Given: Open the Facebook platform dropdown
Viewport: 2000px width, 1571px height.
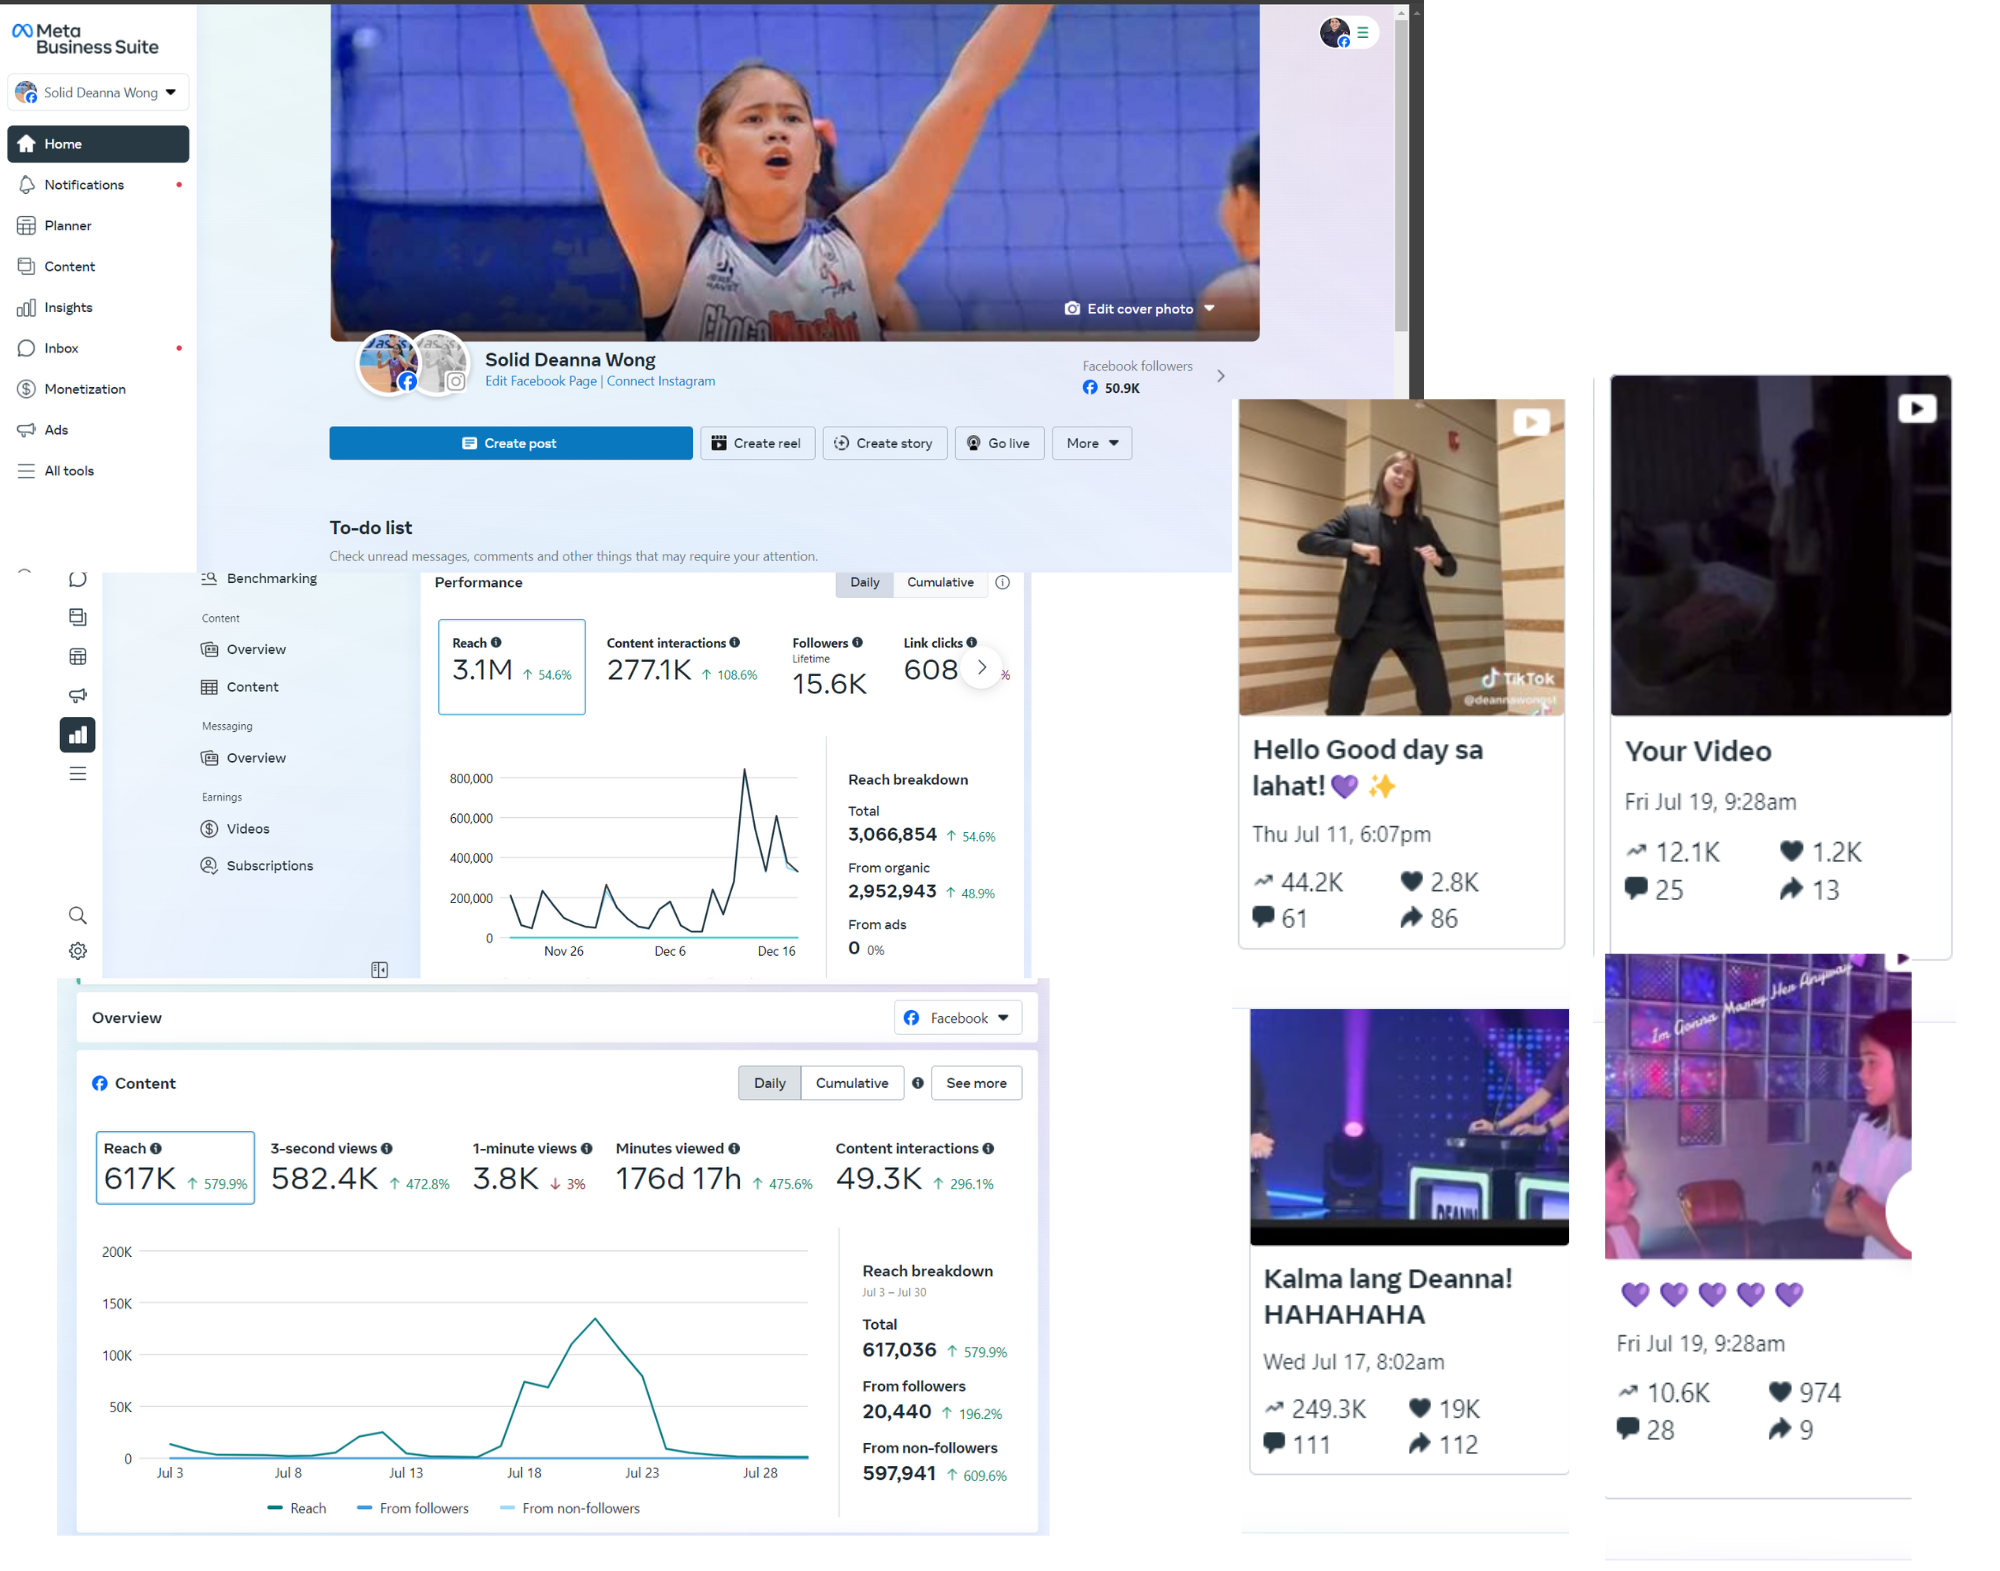Looking at the screenshot, I should point(957,1018).
